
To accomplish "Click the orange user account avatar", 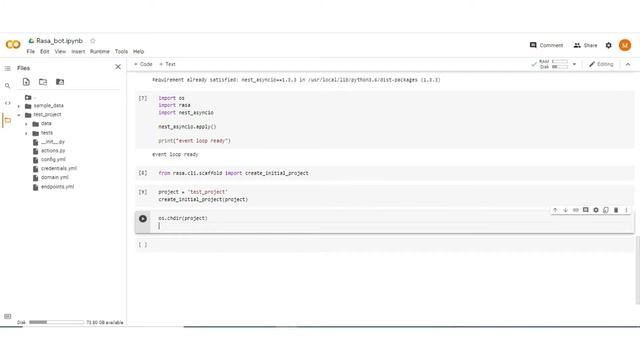I will pyautogui.click(x=625, y=45).
